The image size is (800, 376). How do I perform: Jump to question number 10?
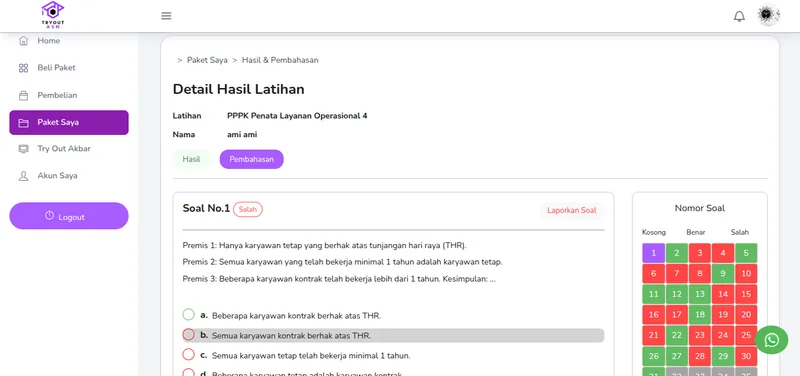click(746, 273)
